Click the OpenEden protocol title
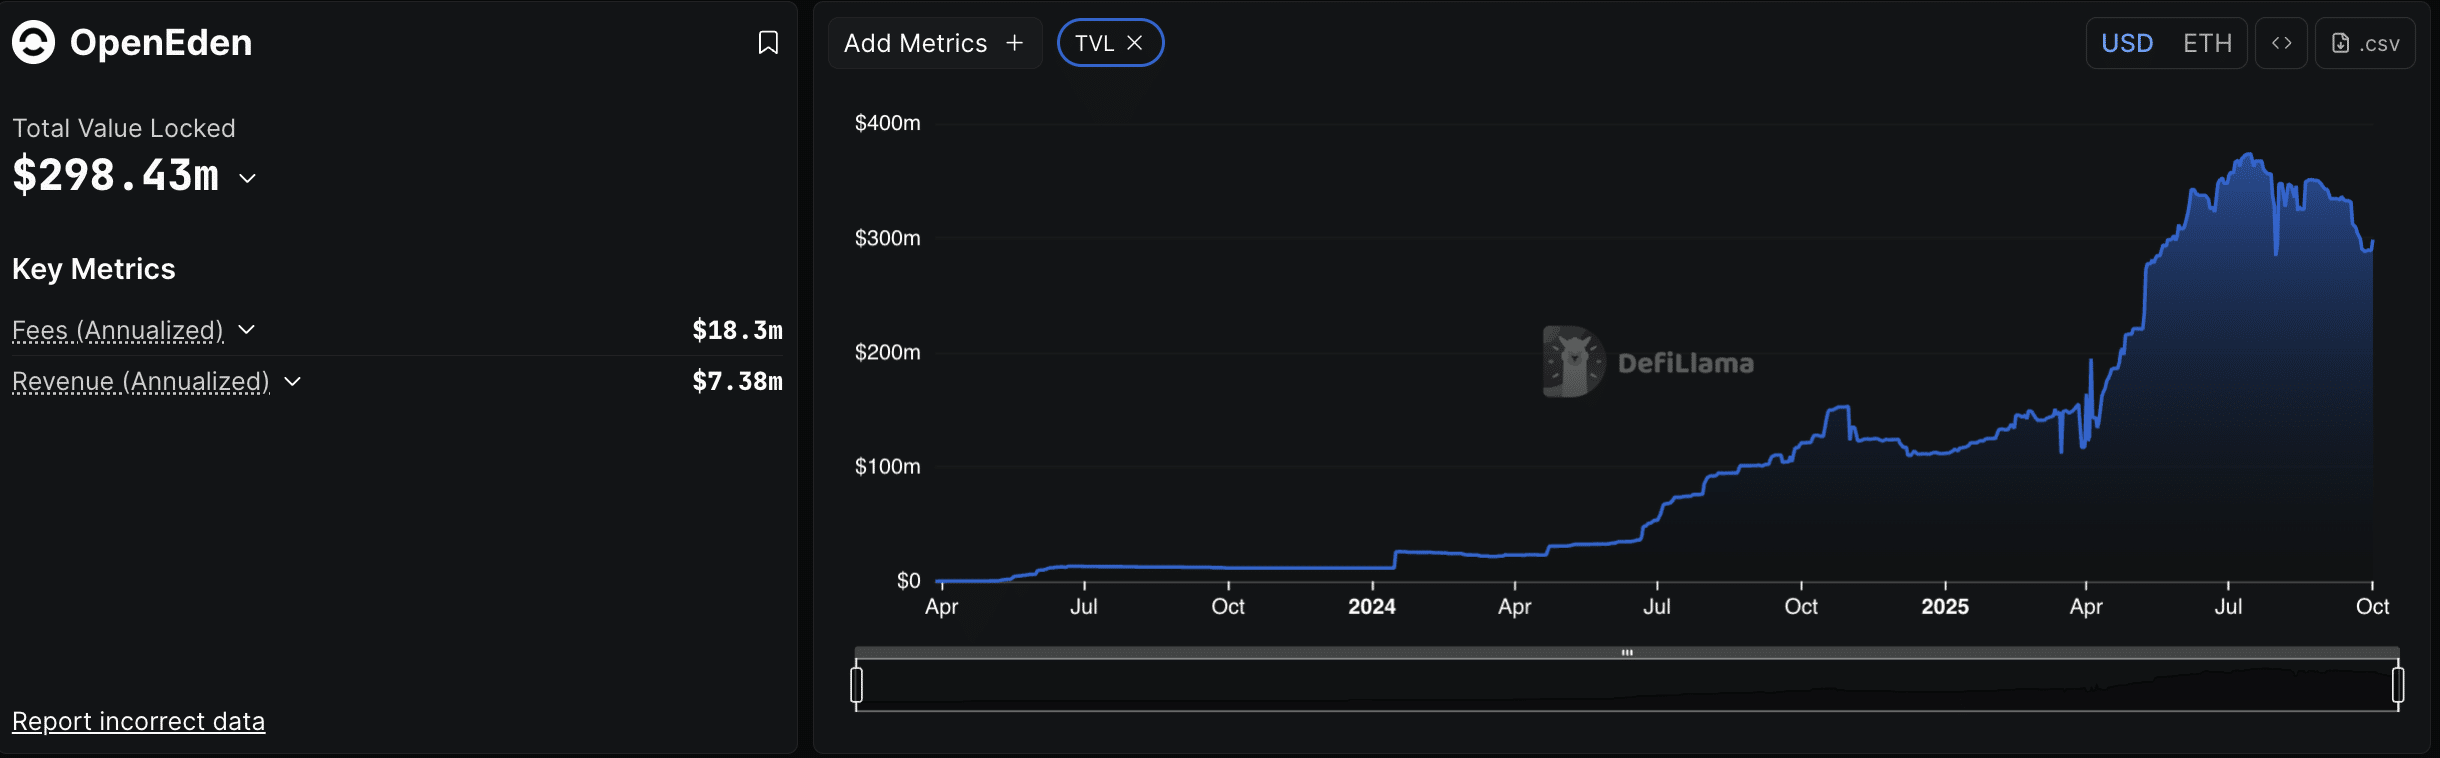Viewport: 2440px width, 758px height. click(x=161, y=42)
